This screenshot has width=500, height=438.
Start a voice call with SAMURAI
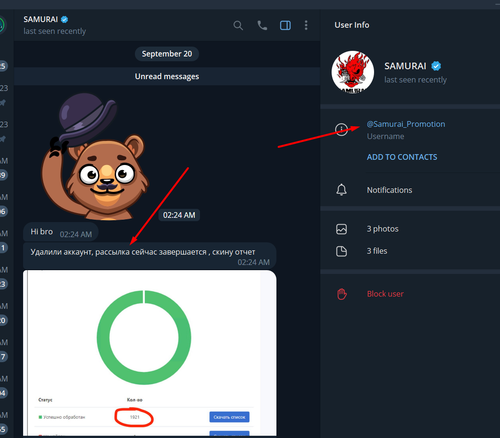262,25
